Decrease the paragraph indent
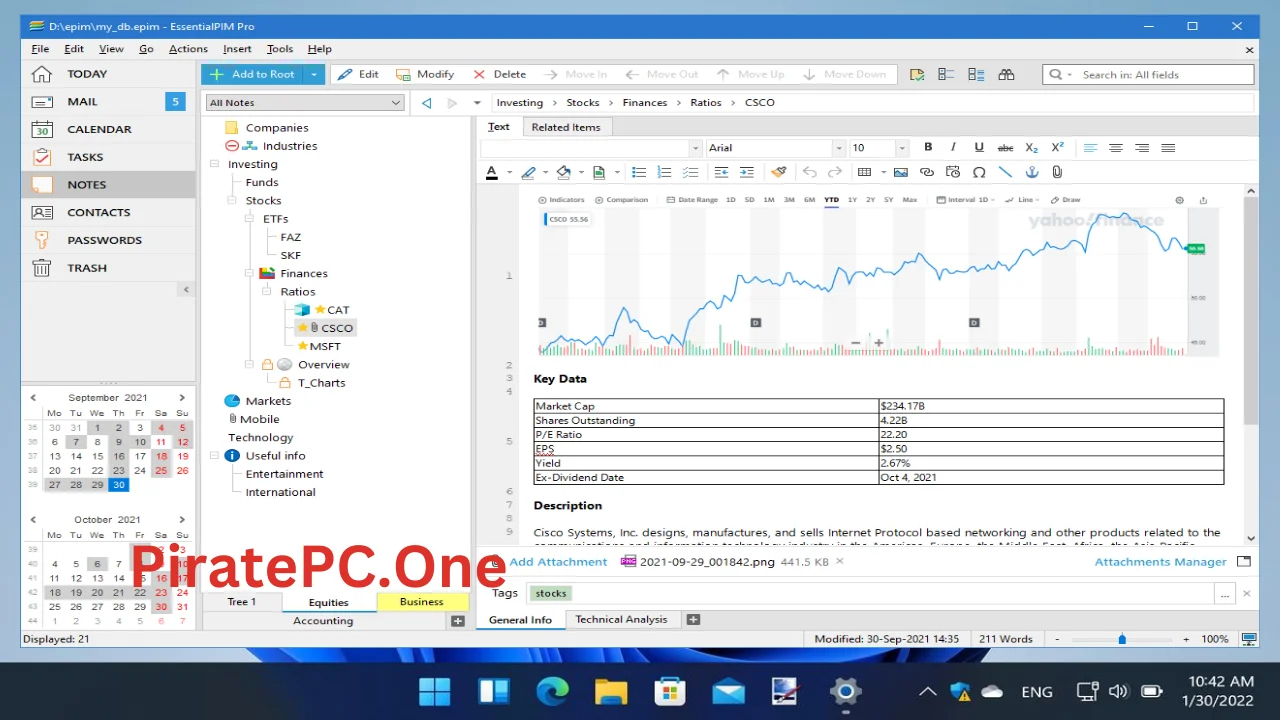This screenshot has height=720, width=1280. click(720, 172)
